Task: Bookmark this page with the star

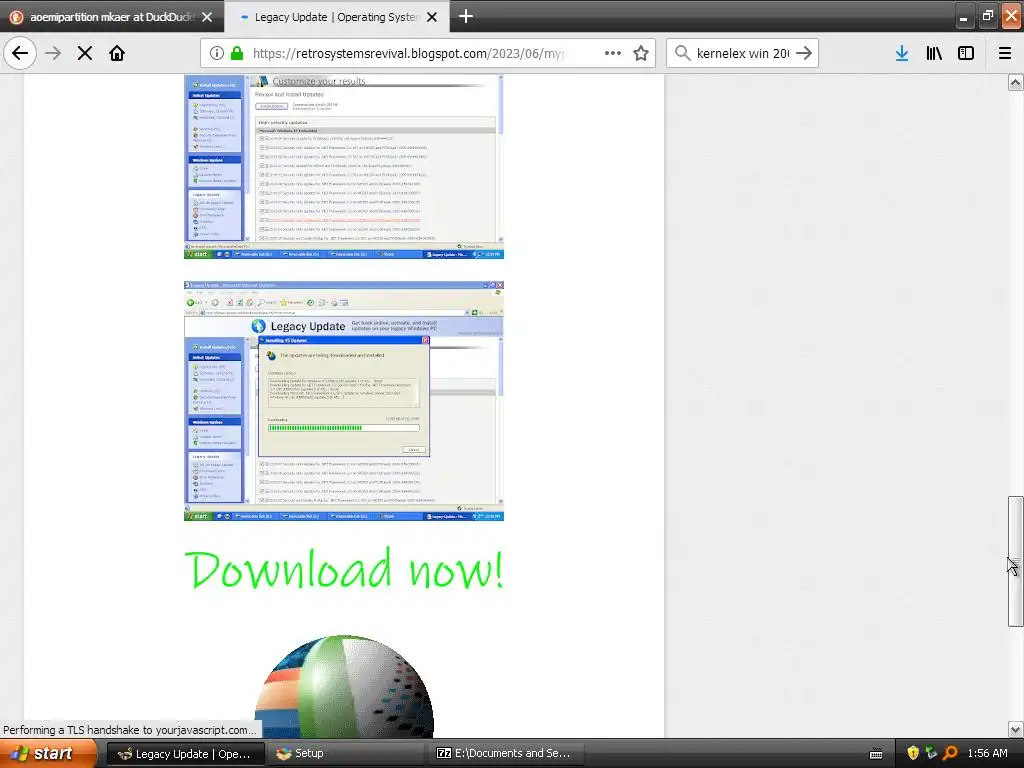Action: (641, 54)
